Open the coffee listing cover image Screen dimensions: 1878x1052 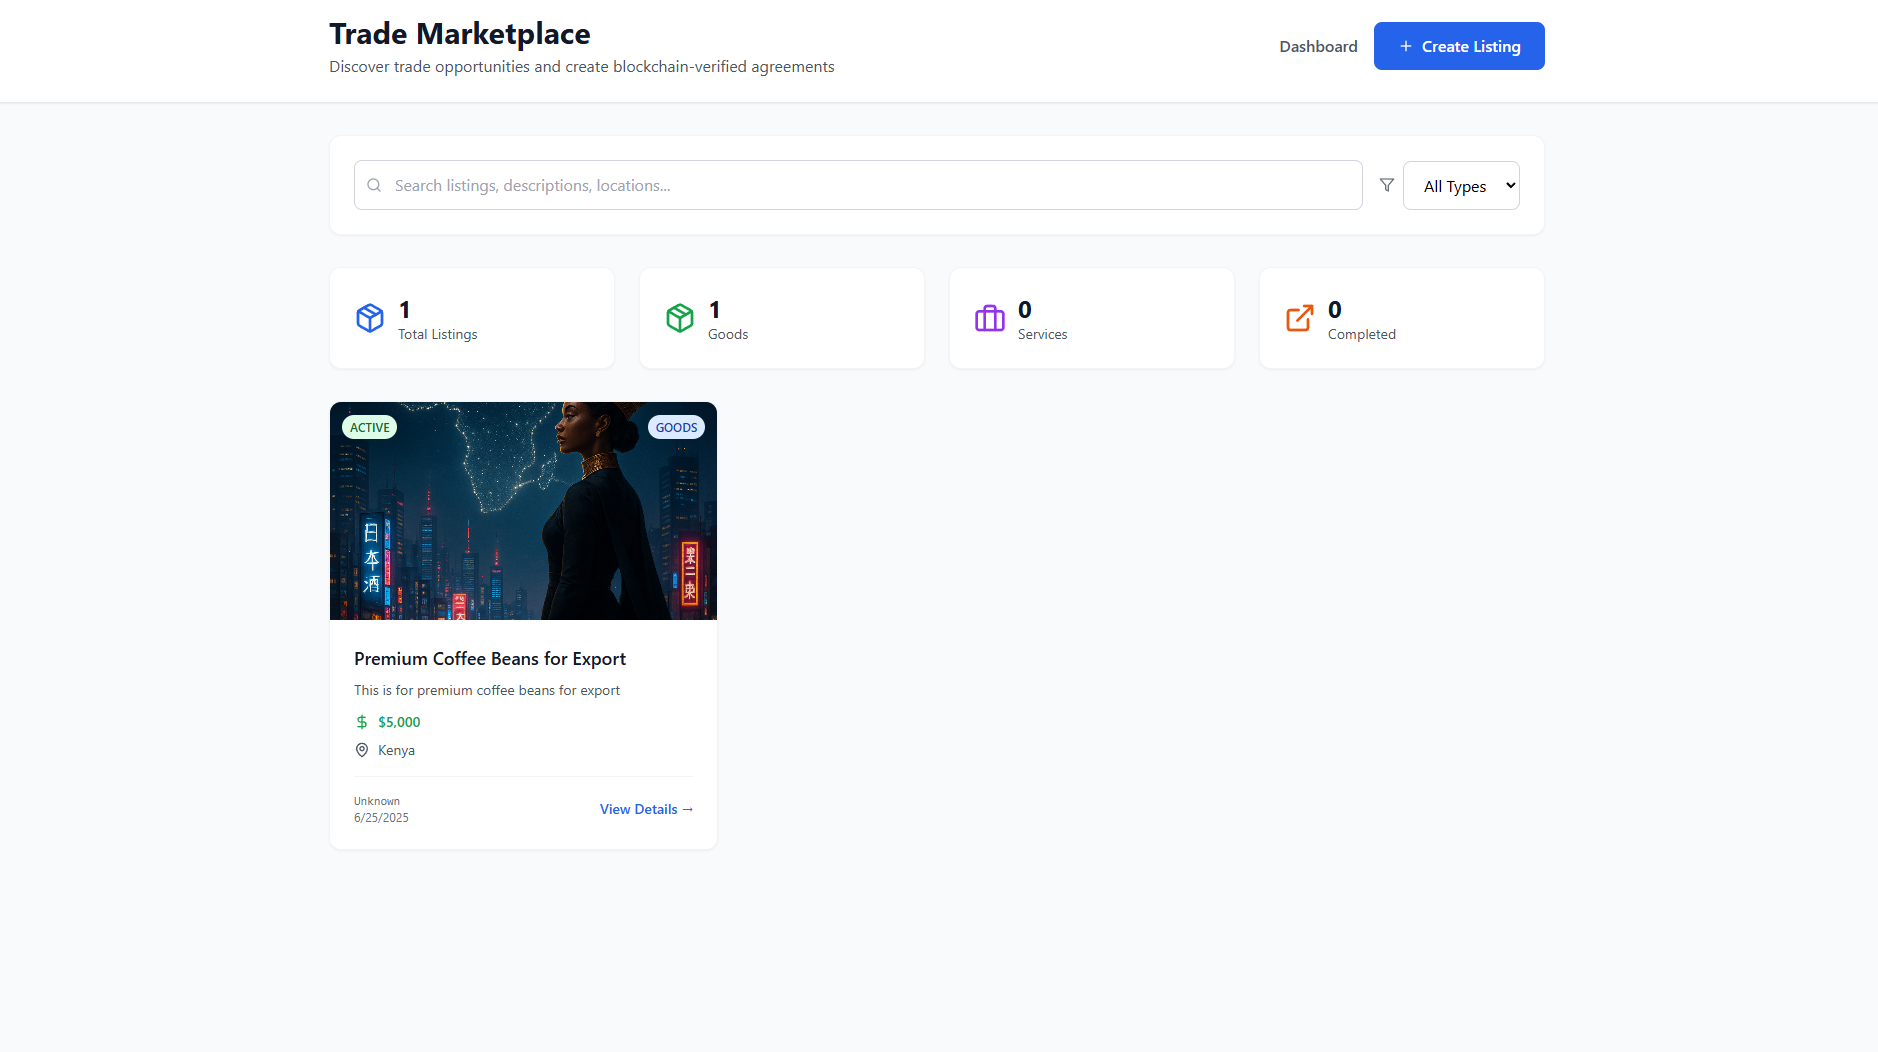[x=523, y=511]
